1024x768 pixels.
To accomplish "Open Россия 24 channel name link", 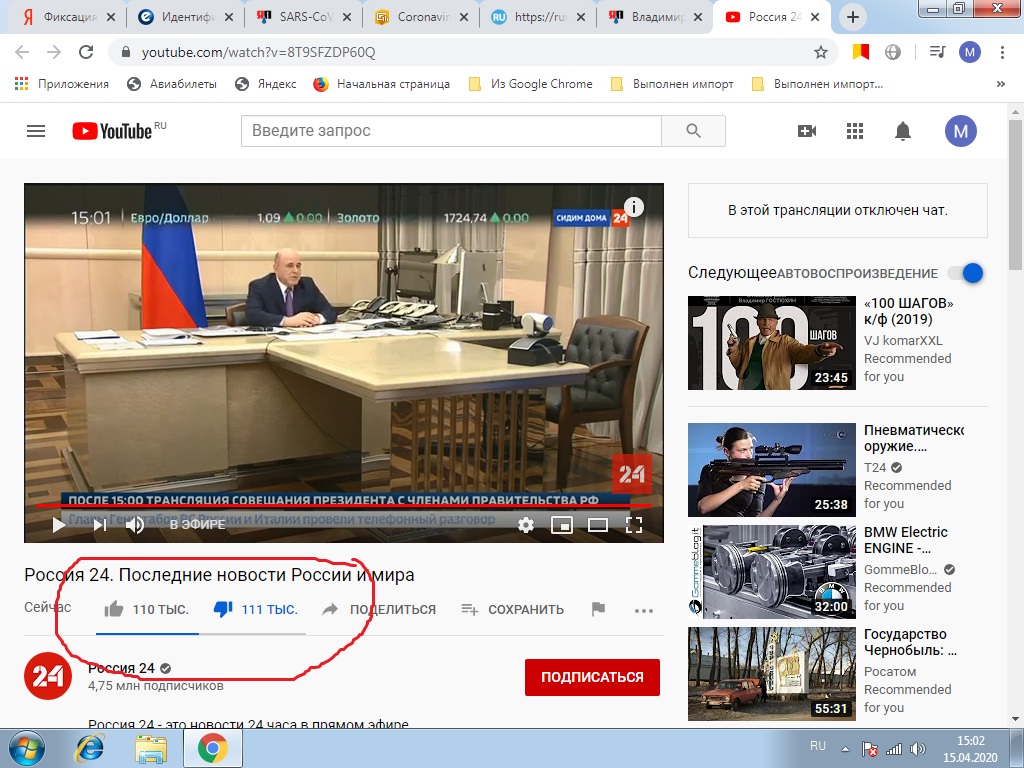I will [x=121, y=668].
